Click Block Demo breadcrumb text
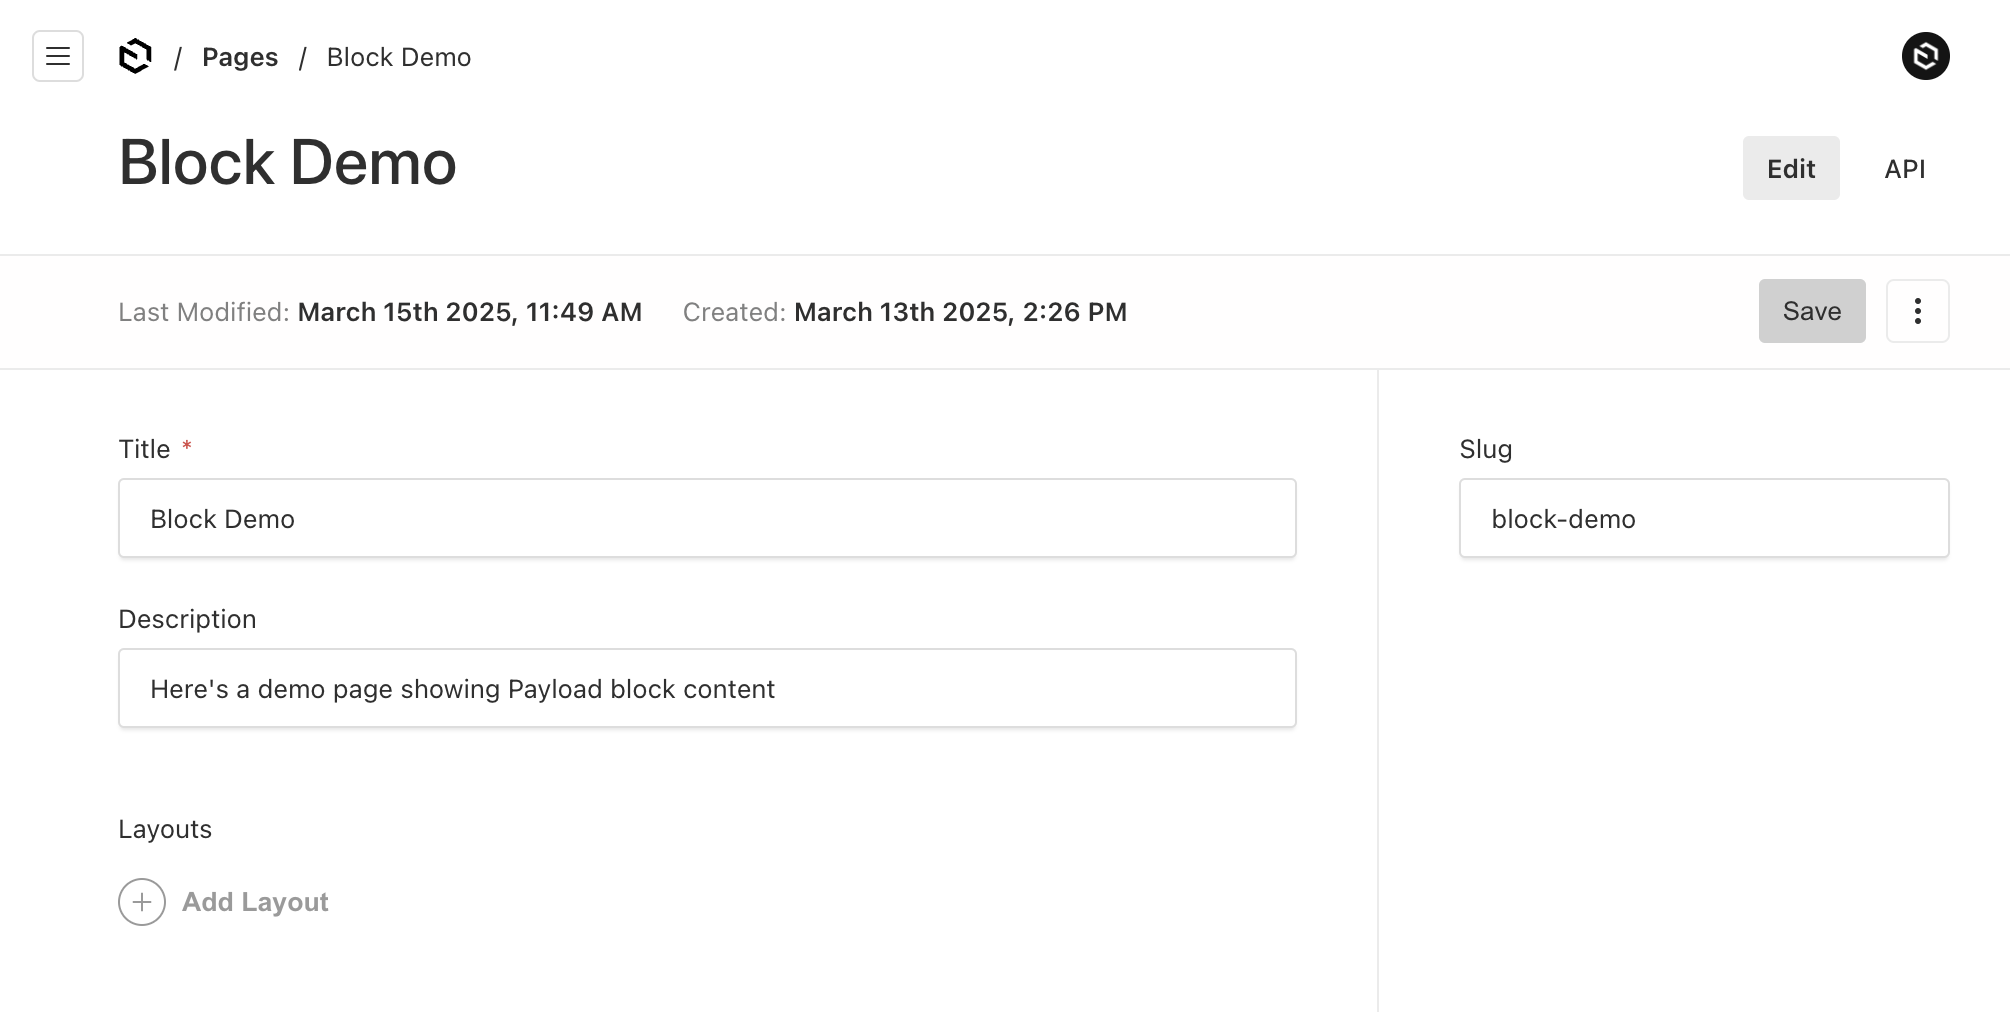The width and height of the screenshot is (2010, 1012). click(399, 57)
